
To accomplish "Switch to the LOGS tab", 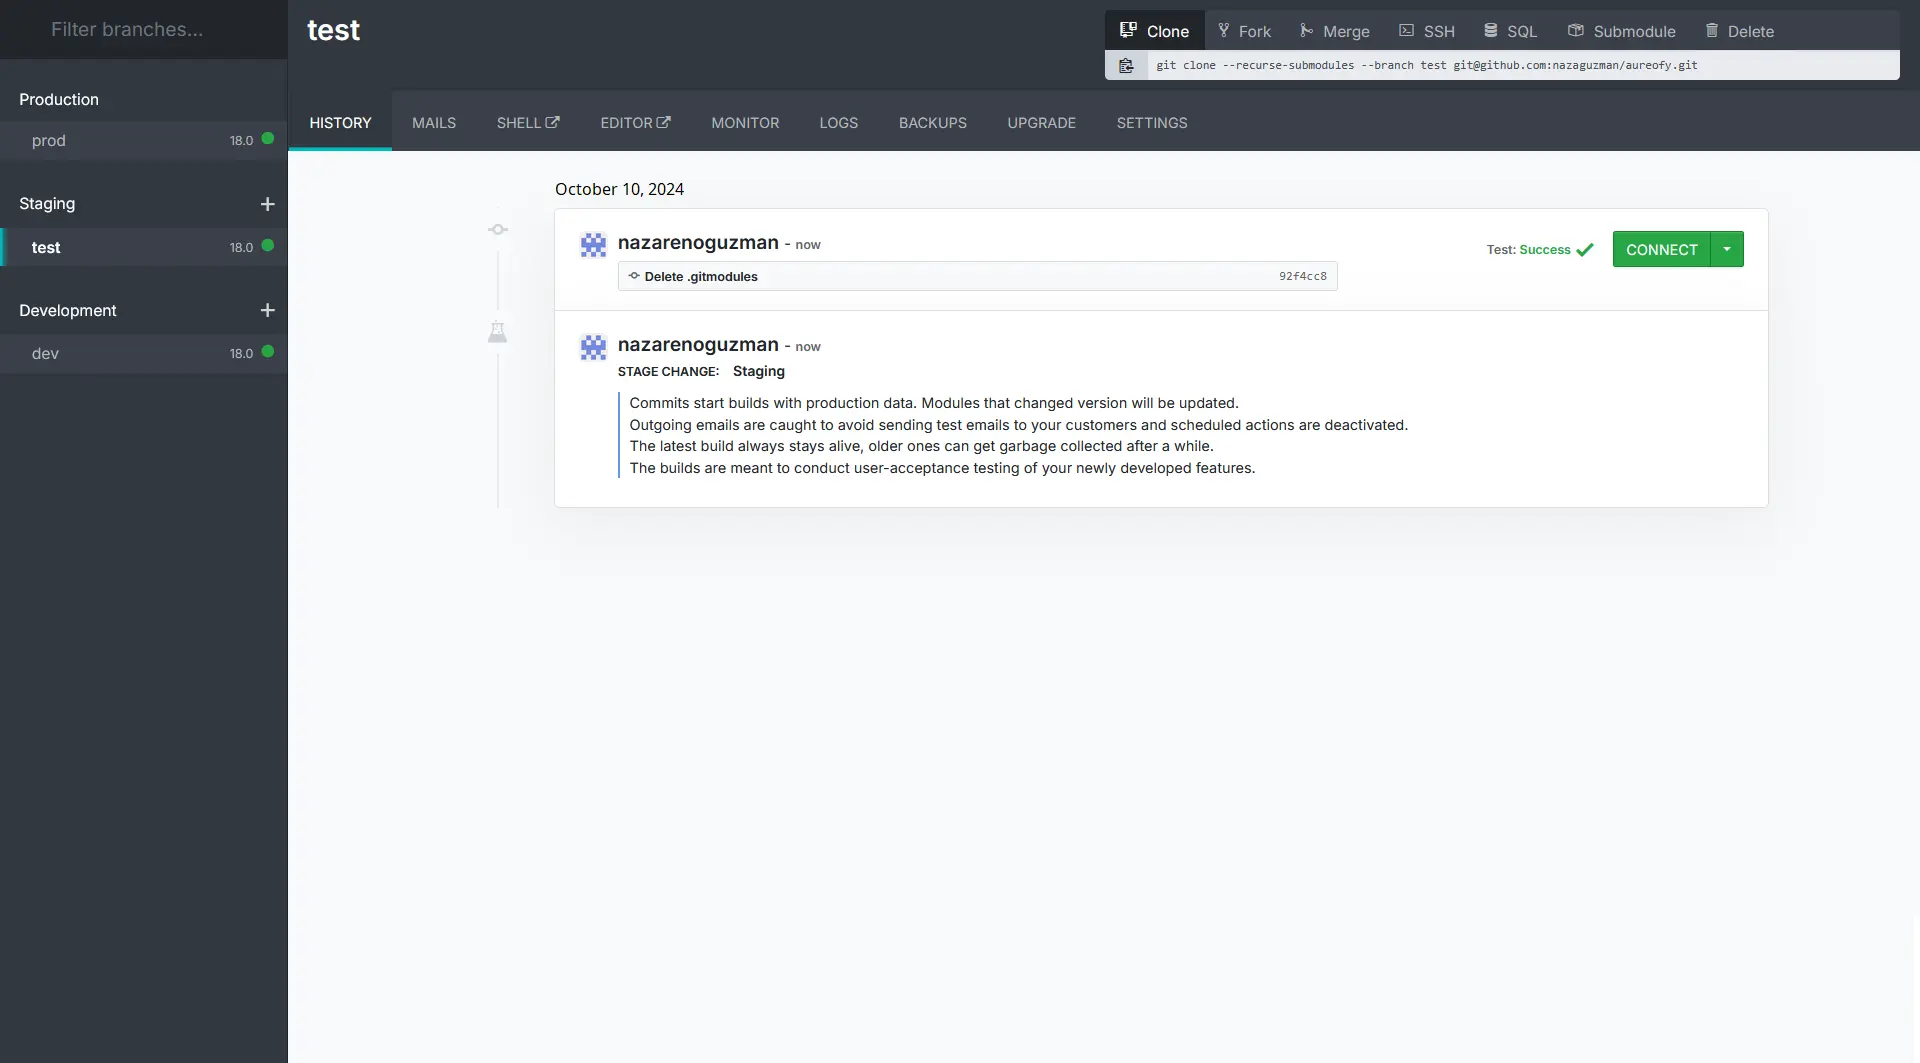I will click(838, 123).
